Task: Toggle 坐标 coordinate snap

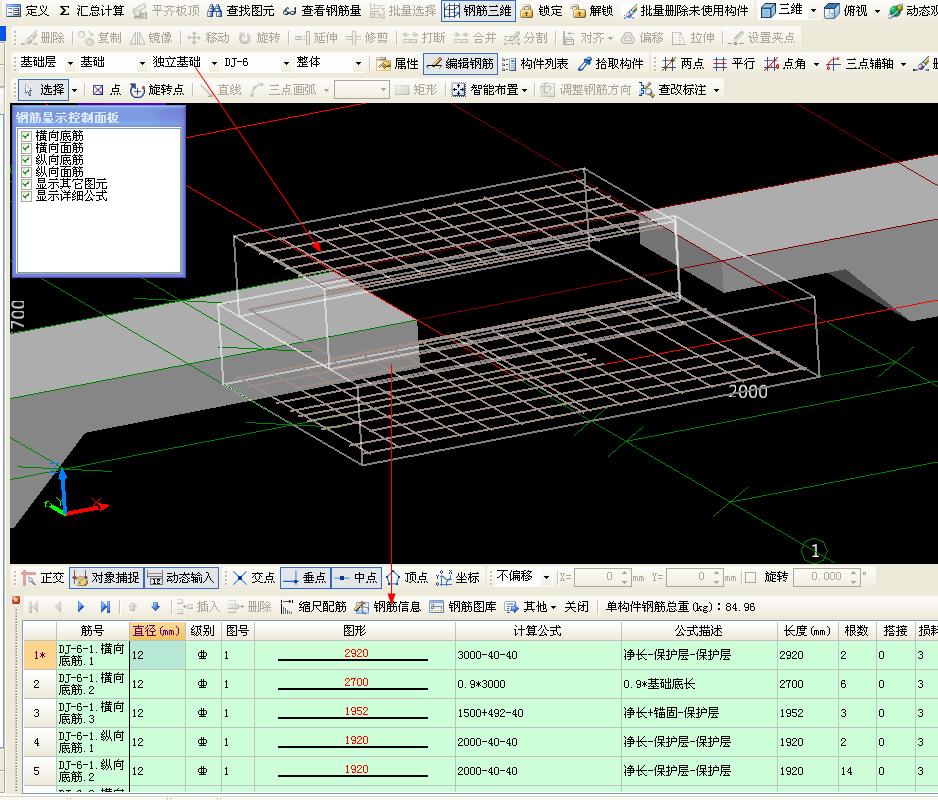Action: pyautogui.click(x=458, y=577)
